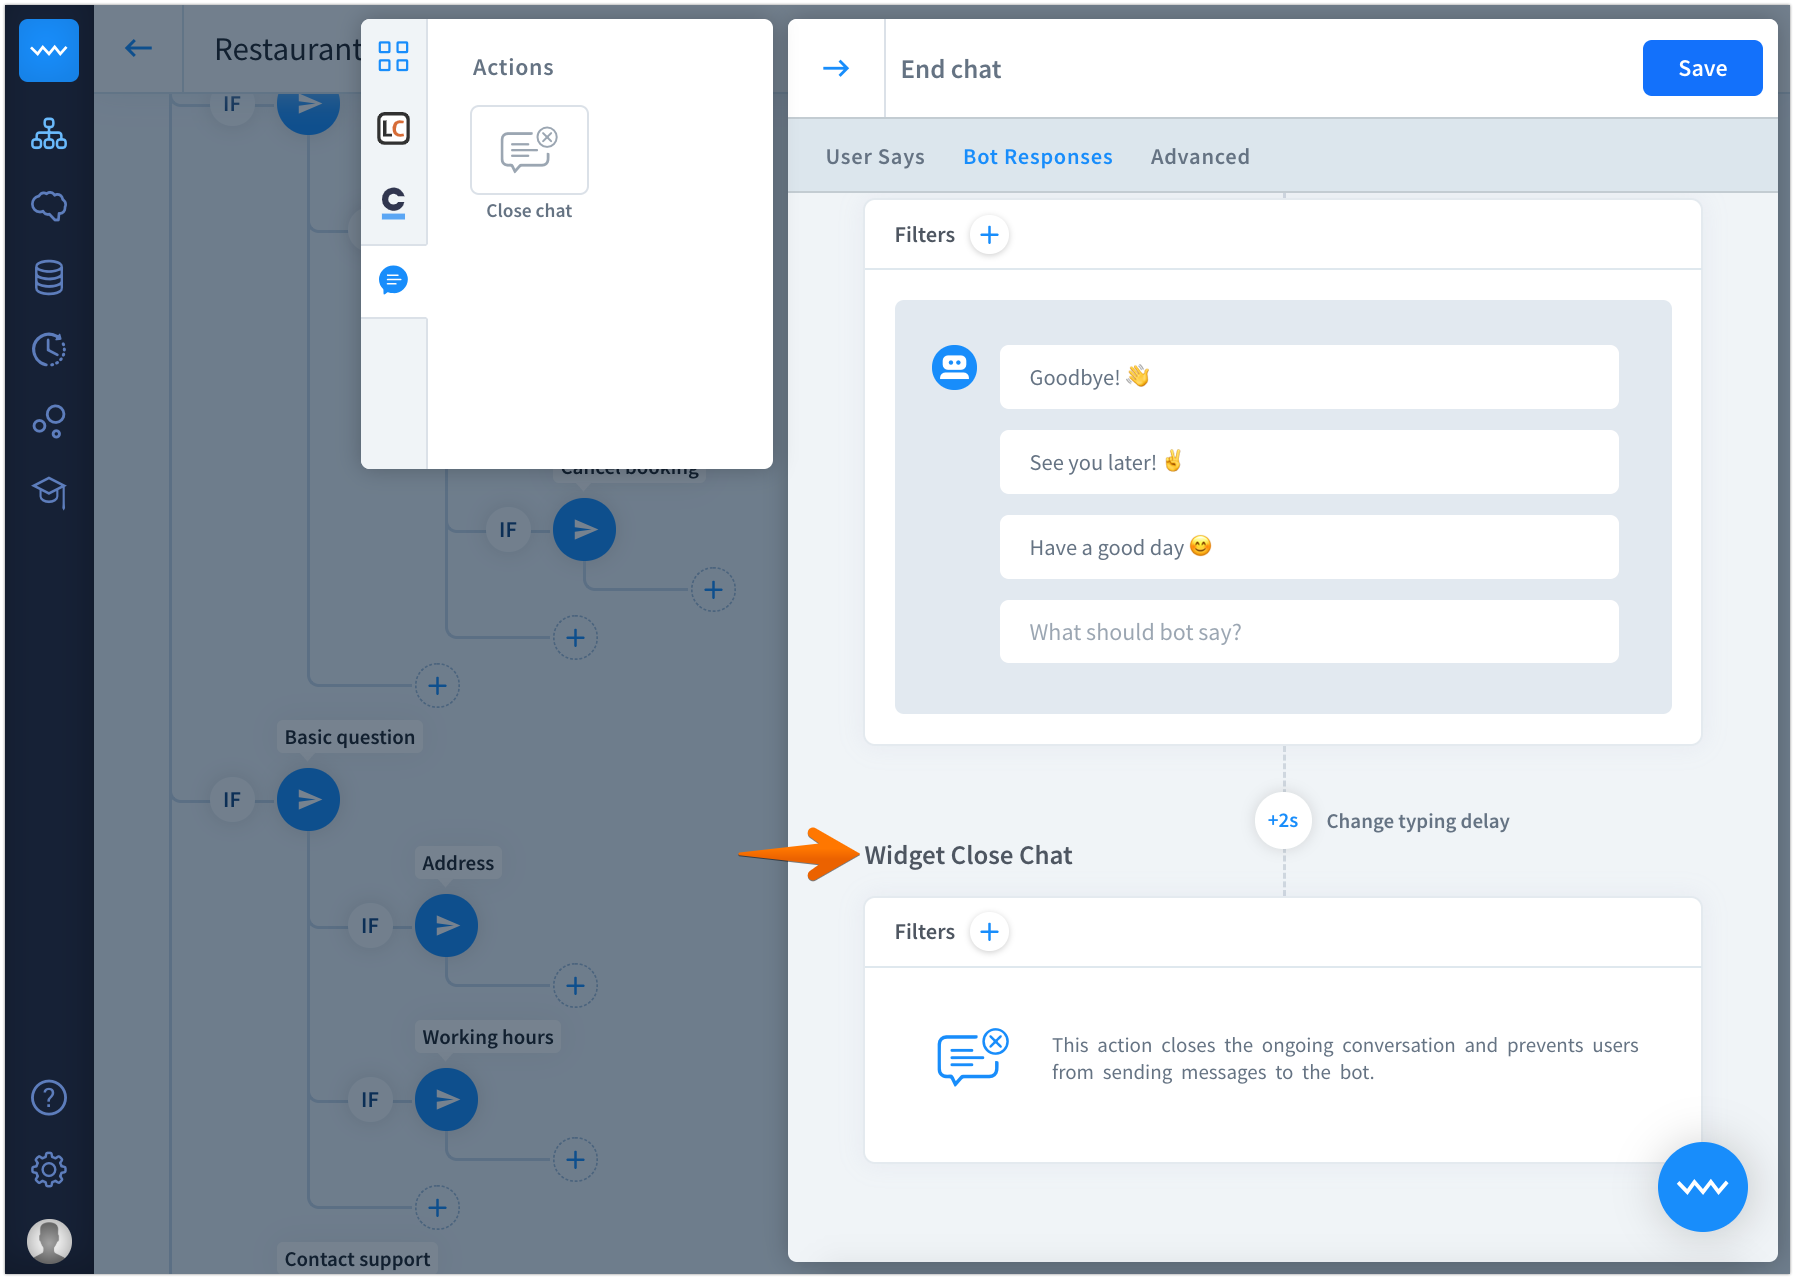Add a filter to Widget Close Chat
The width and height of the screenshot is (1795, 1279).
(x=989, y=932)
